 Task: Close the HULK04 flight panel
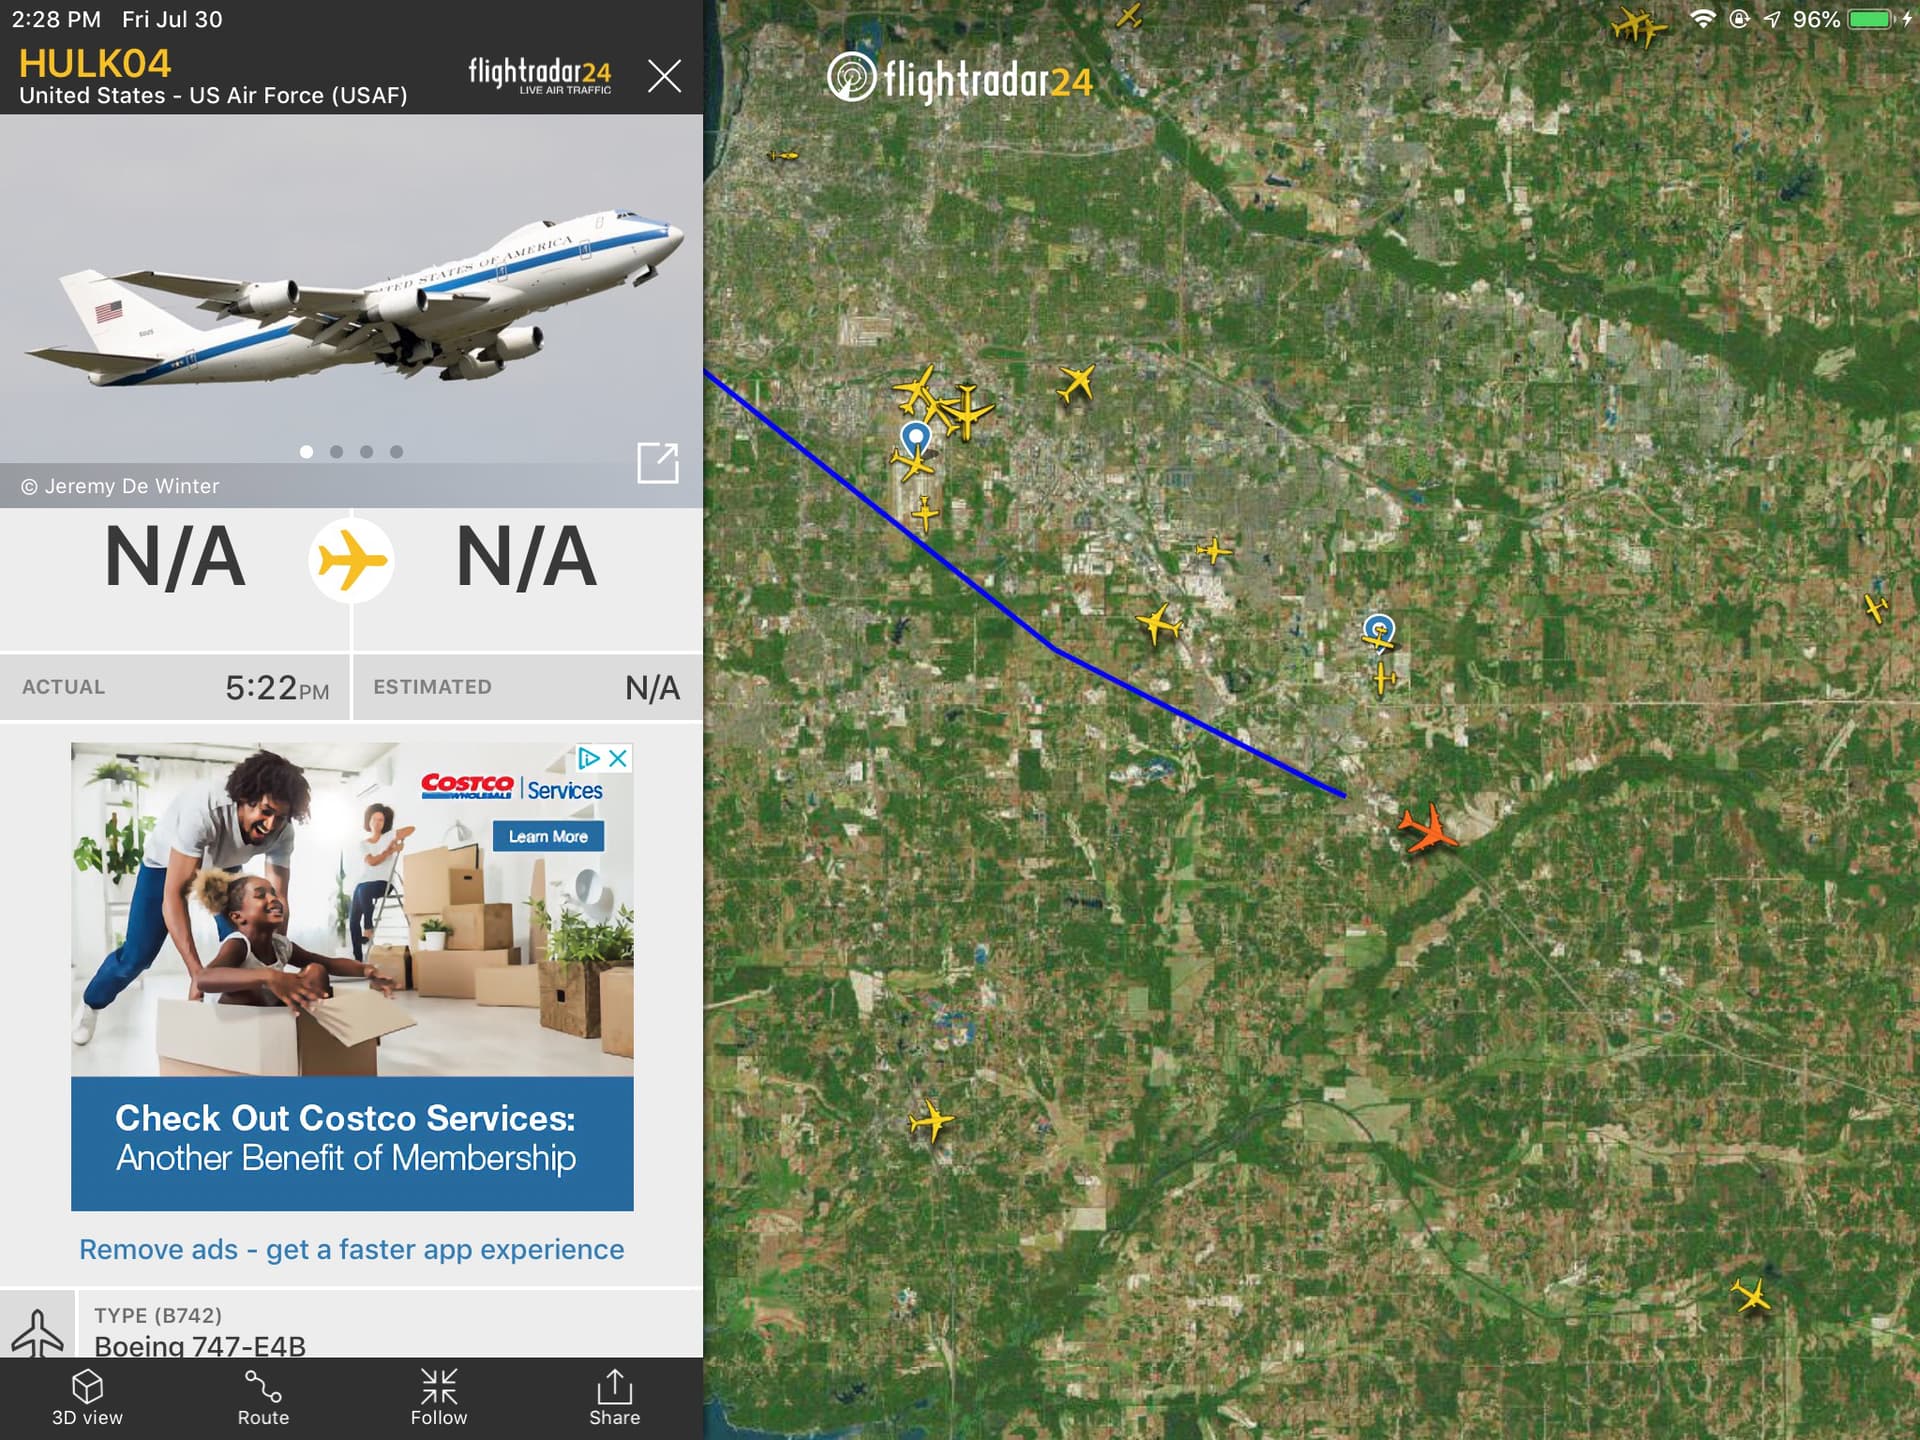(664, 75)
